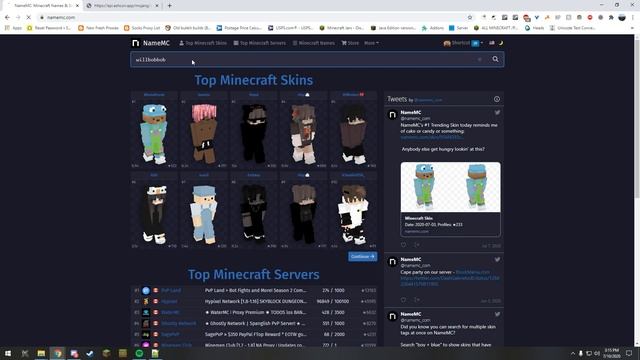This screenshot has width=640, height=360.
Task: Click the SagePvP server favicon
Action: click(146, 334)
